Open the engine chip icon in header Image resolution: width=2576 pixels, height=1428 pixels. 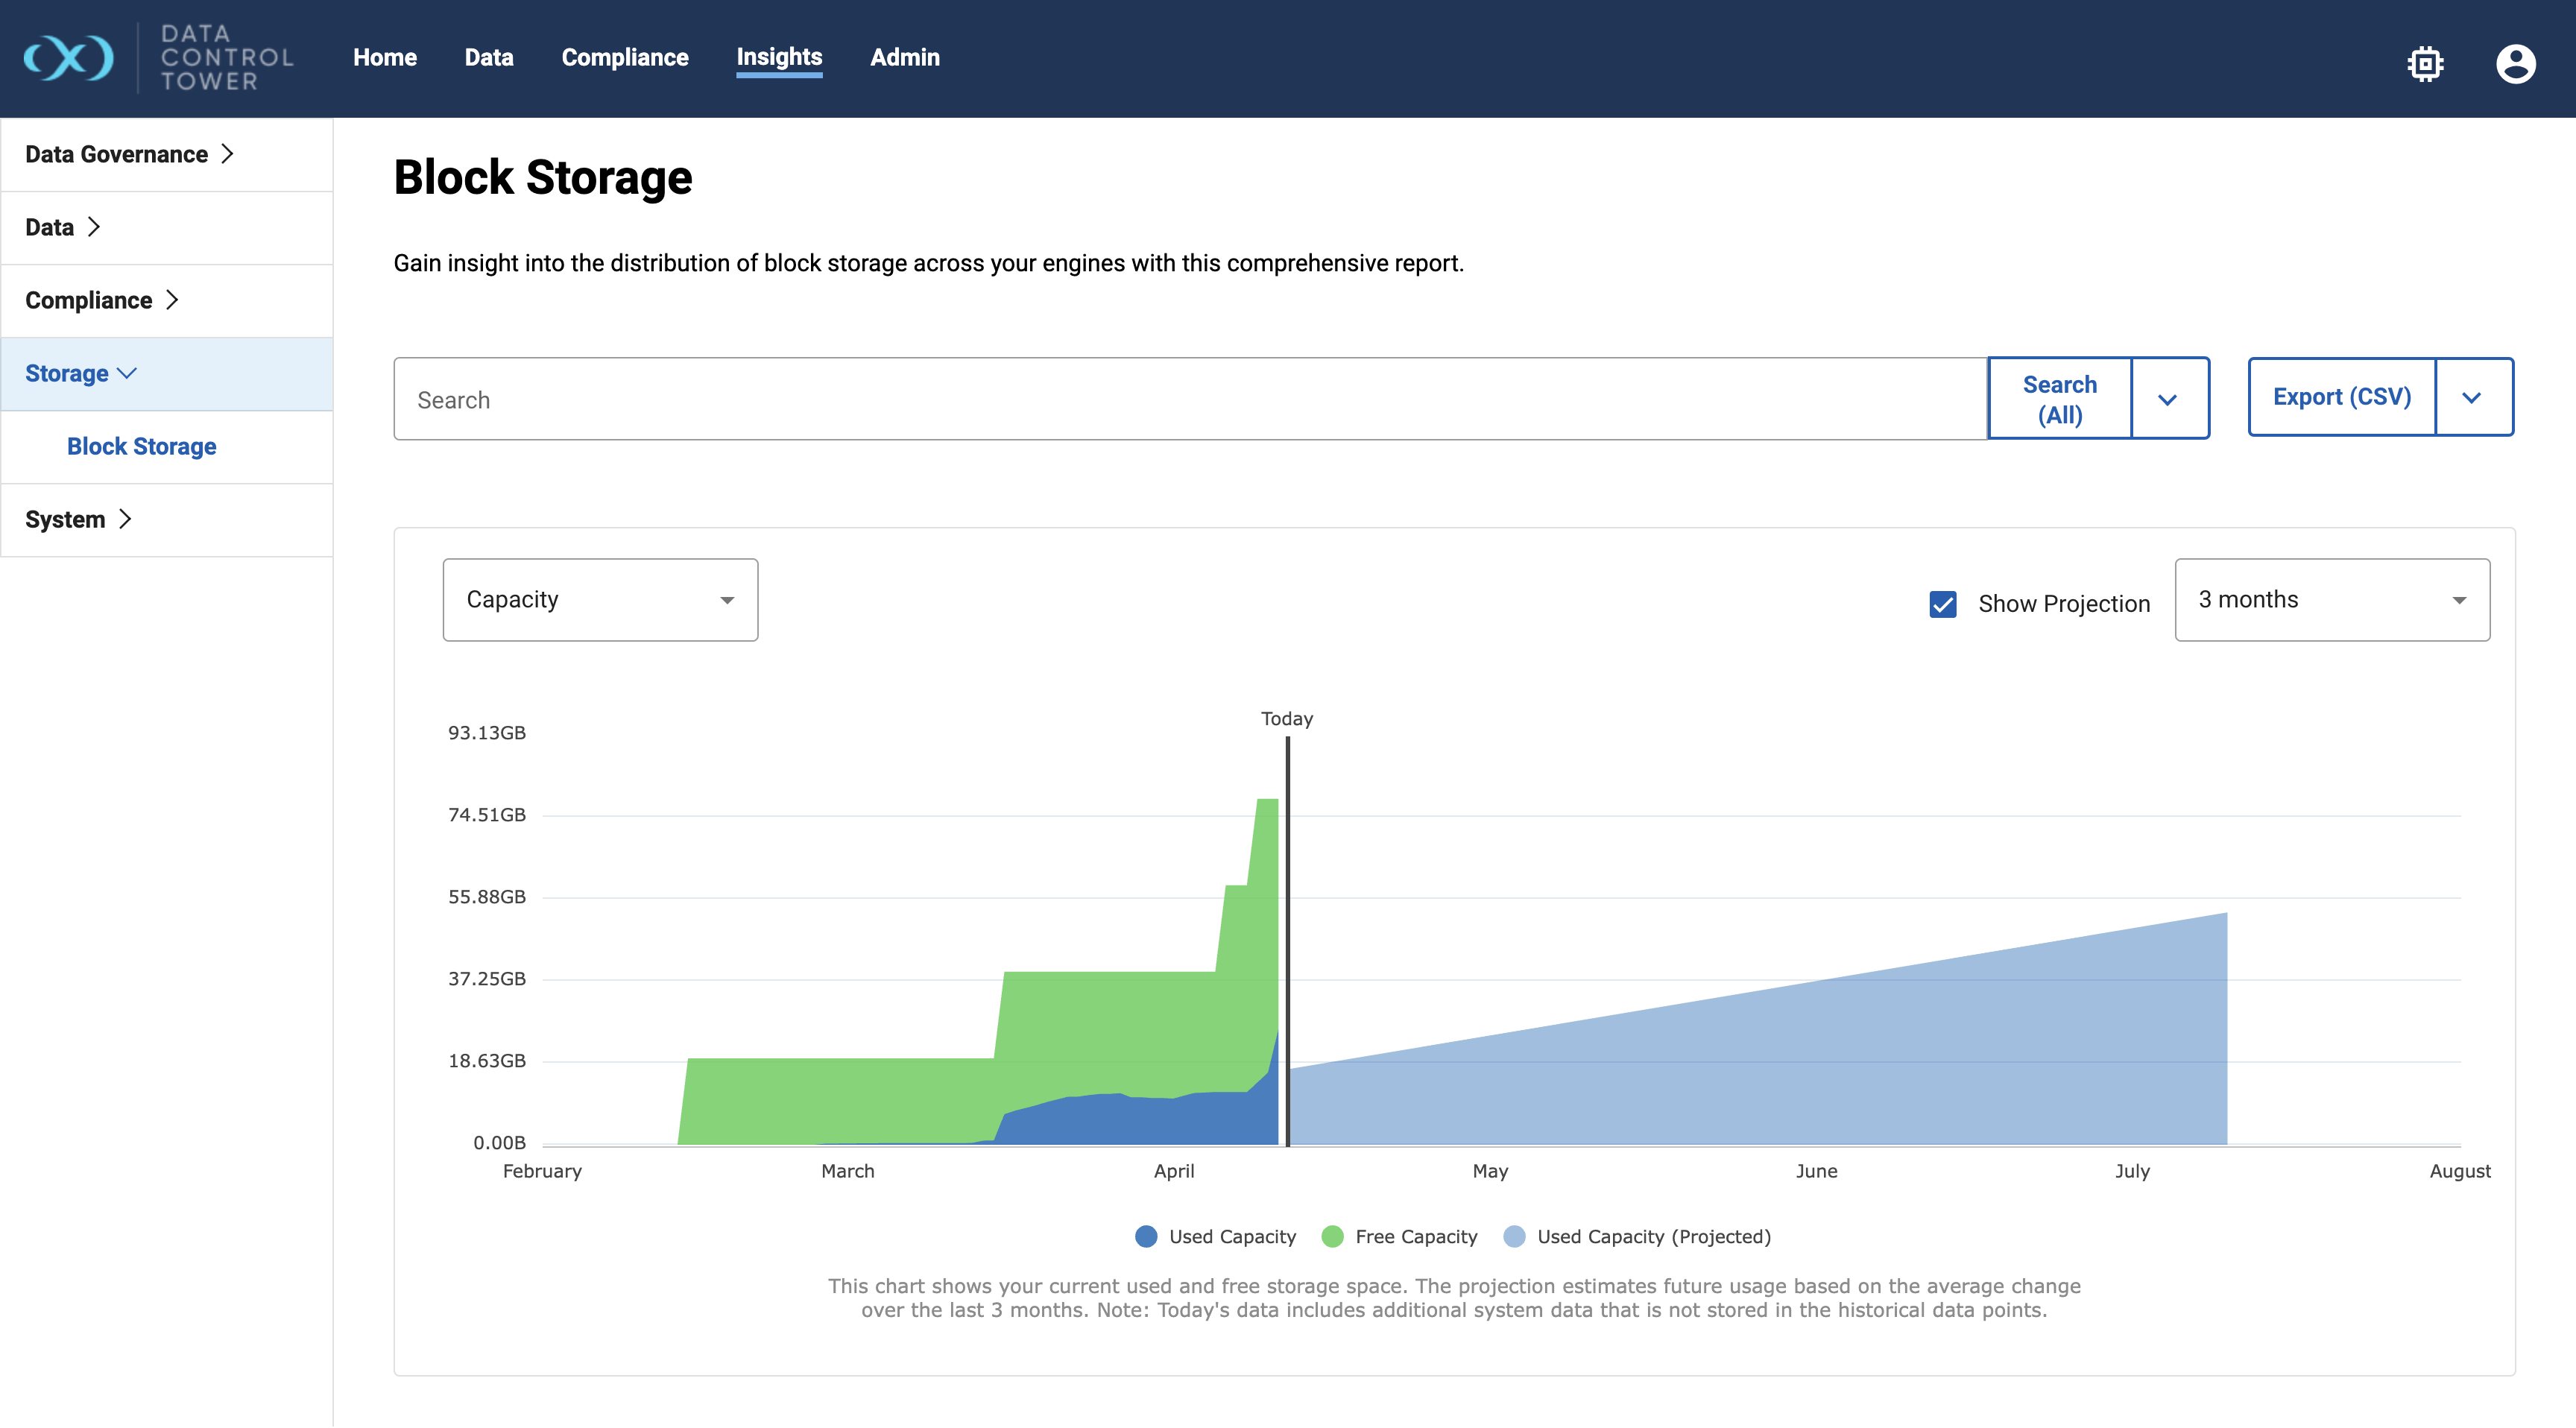[x=2425, y=64]
